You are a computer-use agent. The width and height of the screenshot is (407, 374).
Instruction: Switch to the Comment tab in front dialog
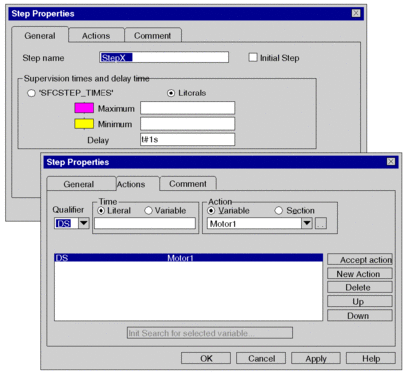click(188, 184)
